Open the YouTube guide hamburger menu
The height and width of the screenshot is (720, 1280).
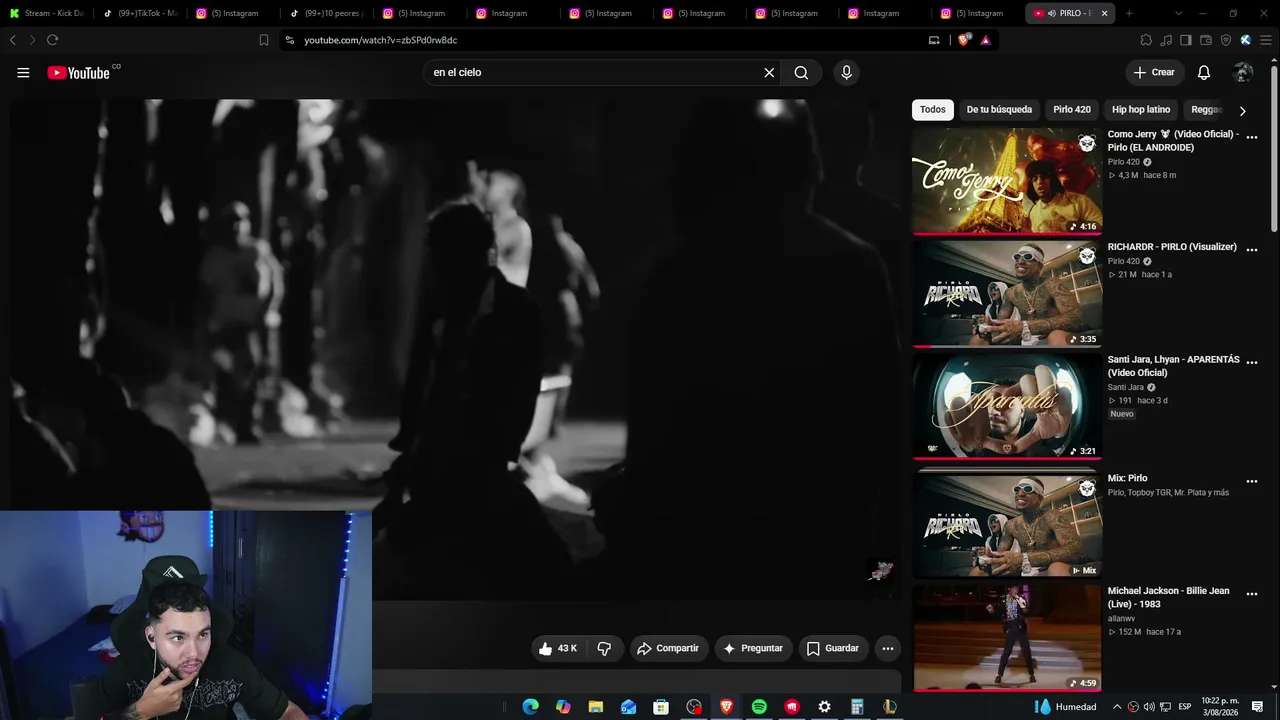tap(23, 72)
